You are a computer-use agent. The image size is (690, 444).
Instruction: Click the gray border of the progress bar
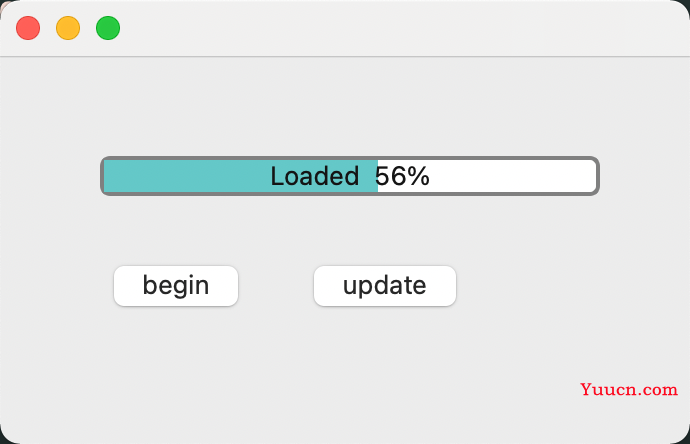click(350, 158)
